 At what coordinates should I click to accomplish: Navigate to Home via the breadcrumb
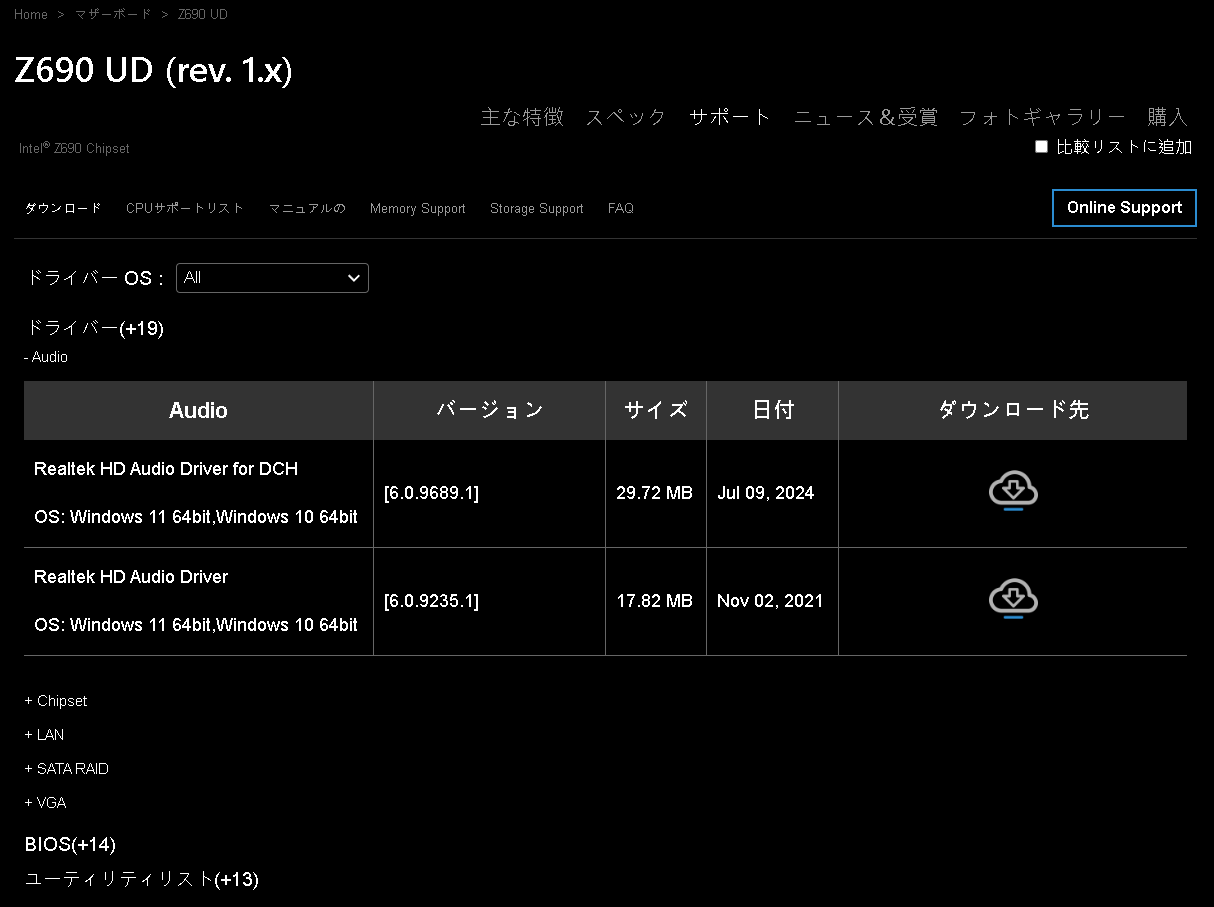tap(30, 14)
